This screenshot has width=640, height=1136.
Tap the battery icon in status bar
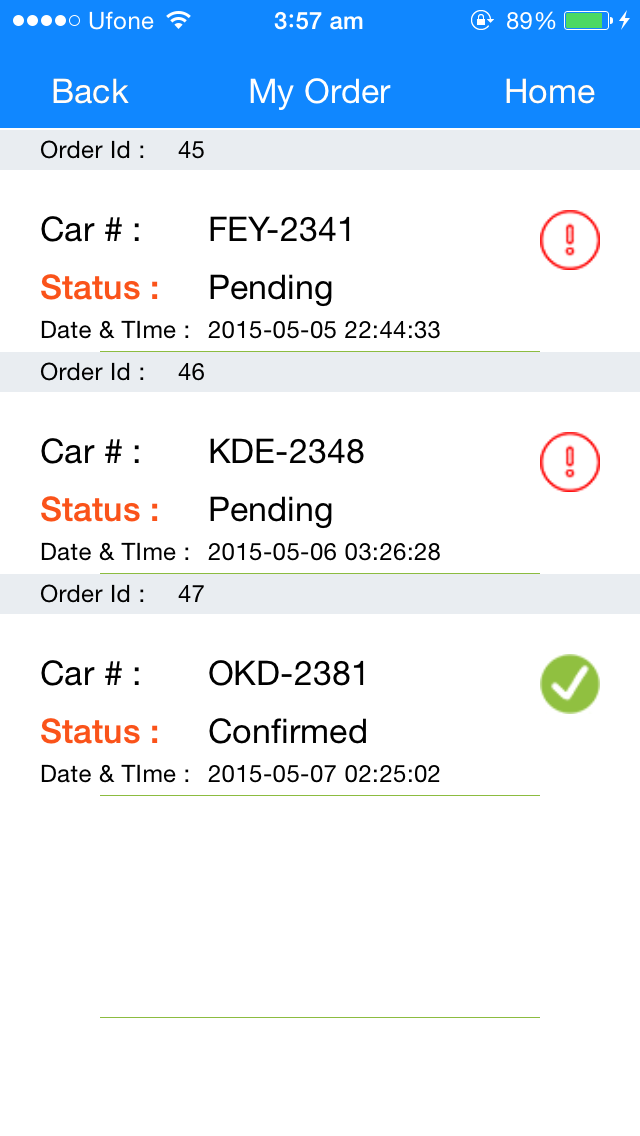[x=587, y=21]
